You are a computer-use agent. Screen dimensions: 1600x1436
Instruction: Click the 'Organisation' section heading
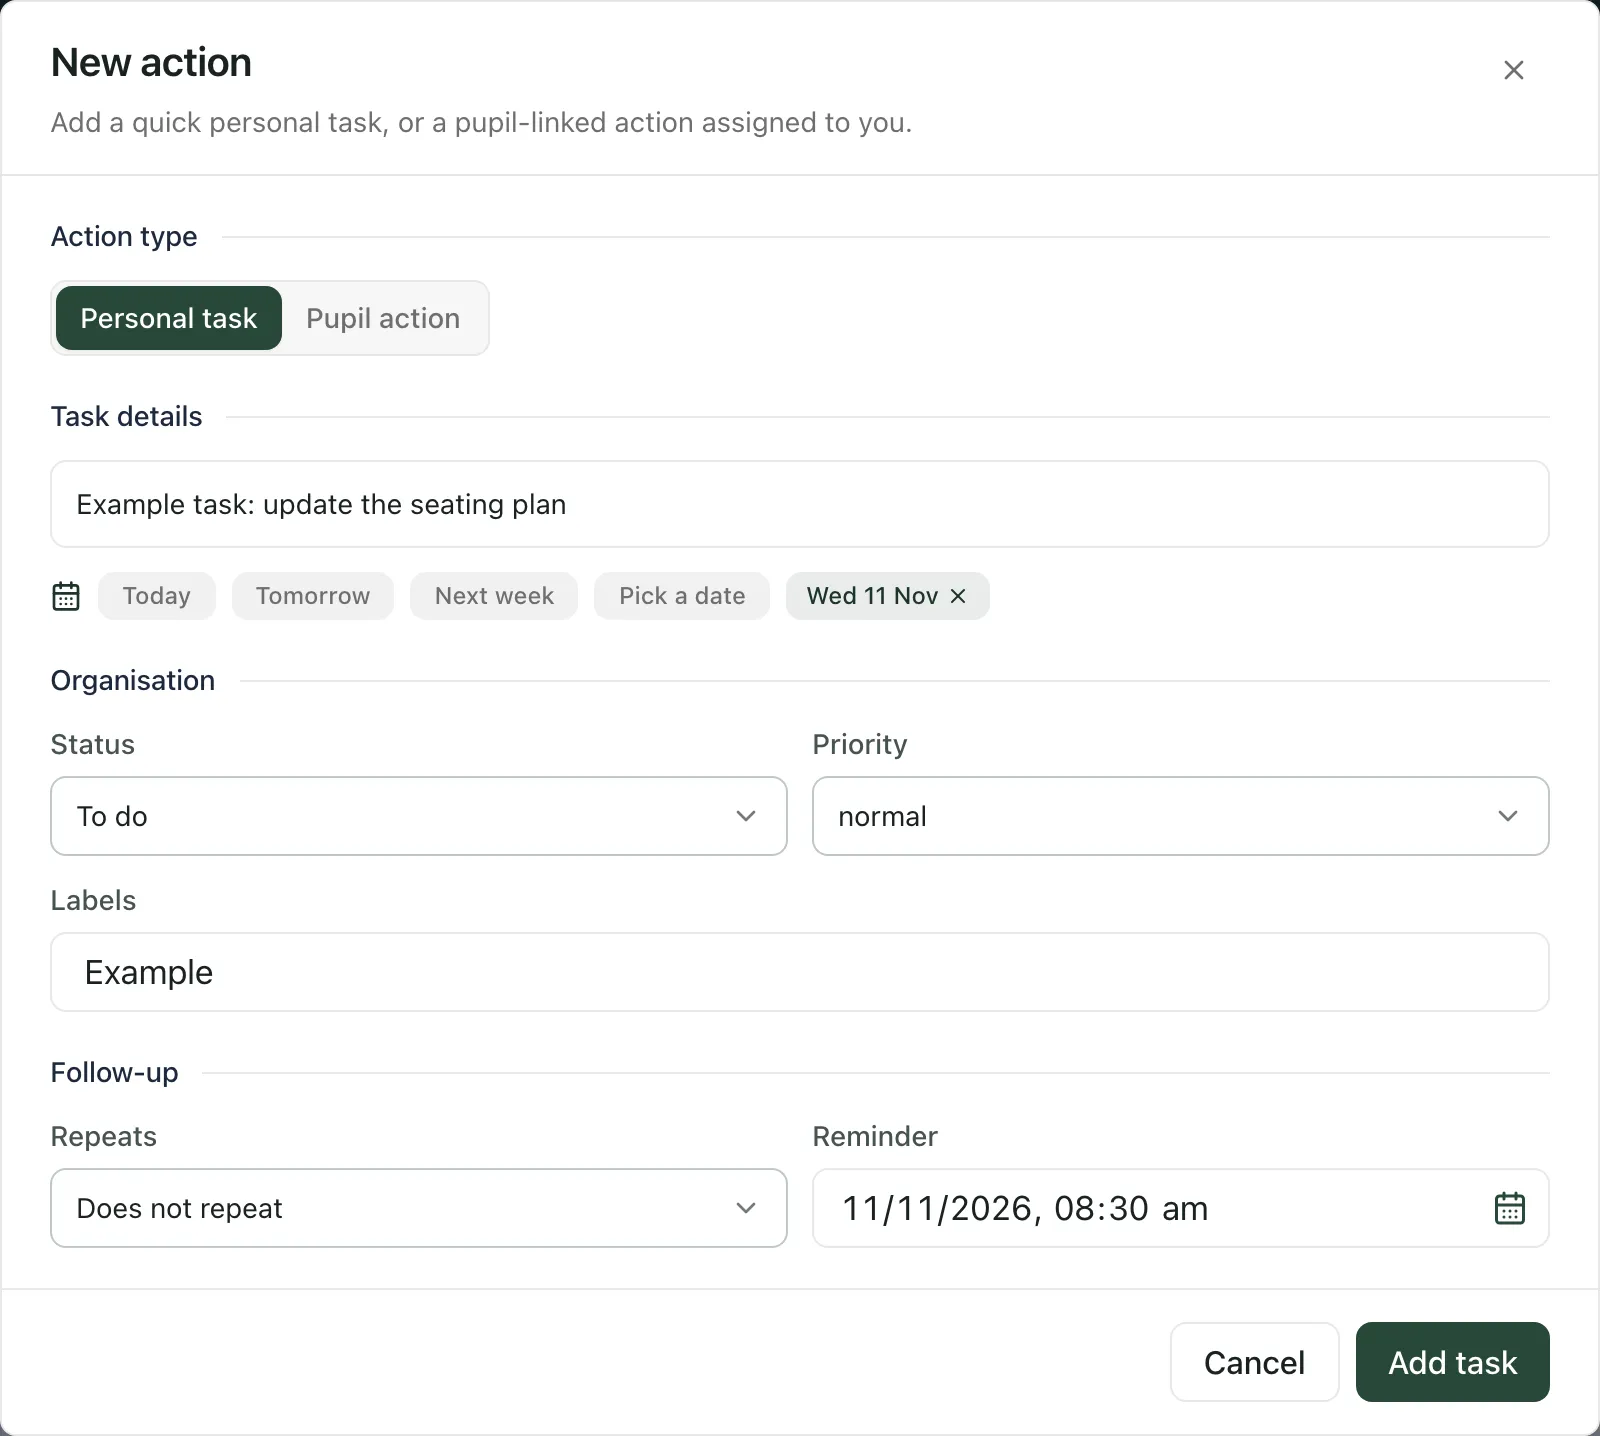click(x=133, y=681)
